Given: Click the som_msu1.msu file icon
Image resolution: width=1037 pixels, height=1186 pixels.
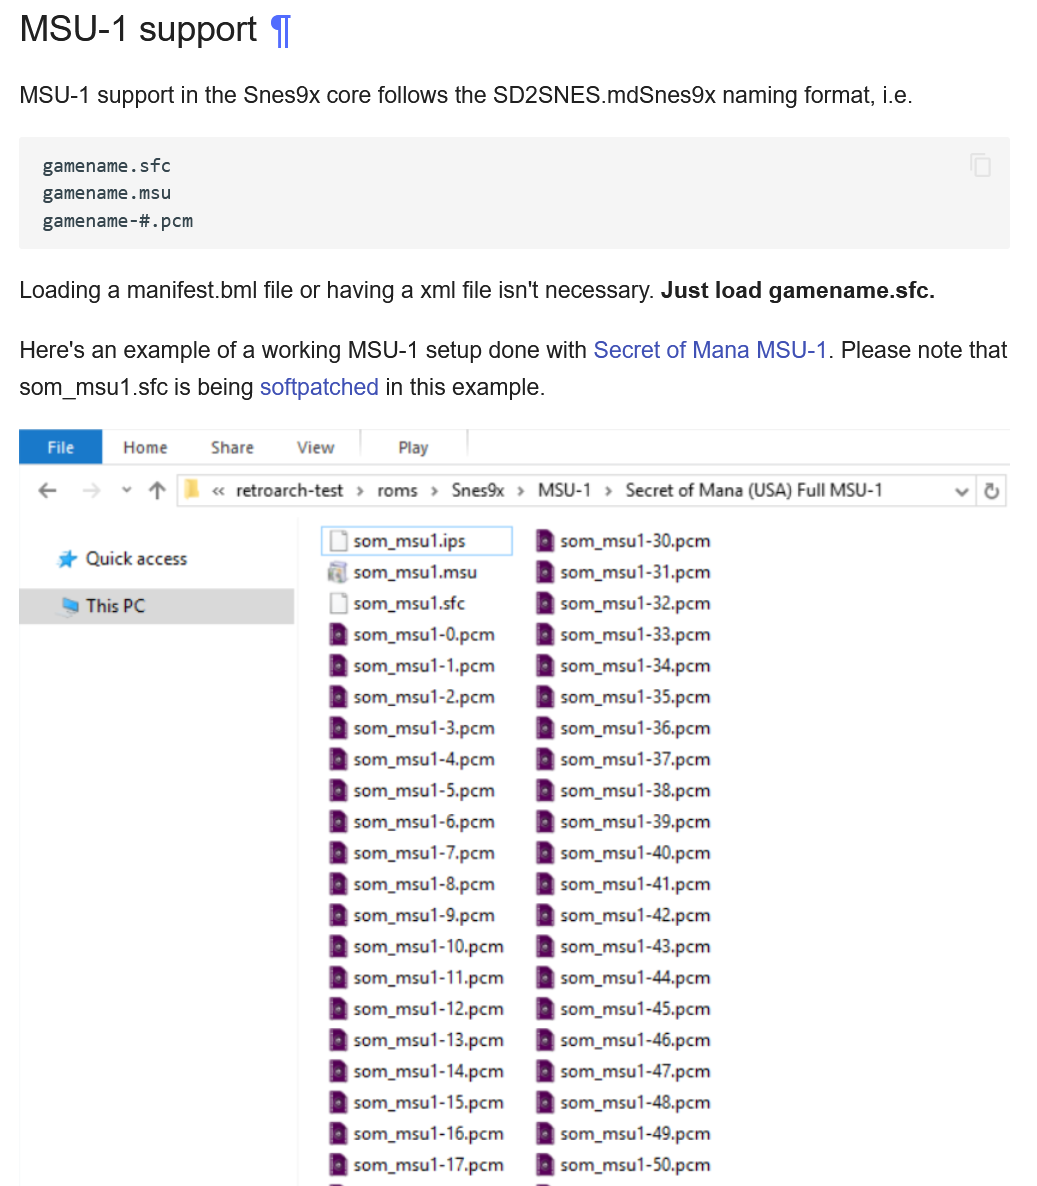Looking at the screenshot, I should pos(337,573).
